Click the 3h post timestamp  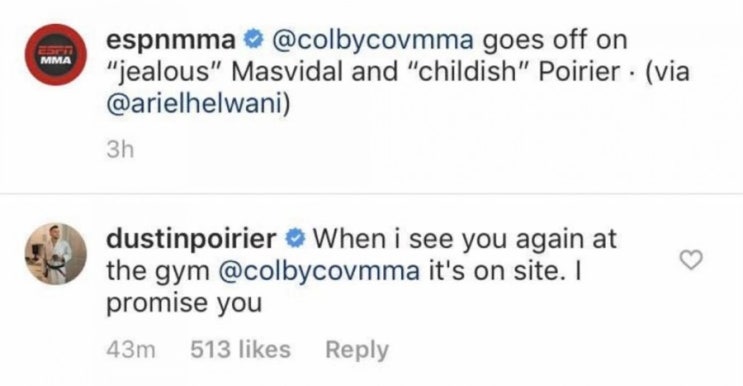(x=120, y=151)
